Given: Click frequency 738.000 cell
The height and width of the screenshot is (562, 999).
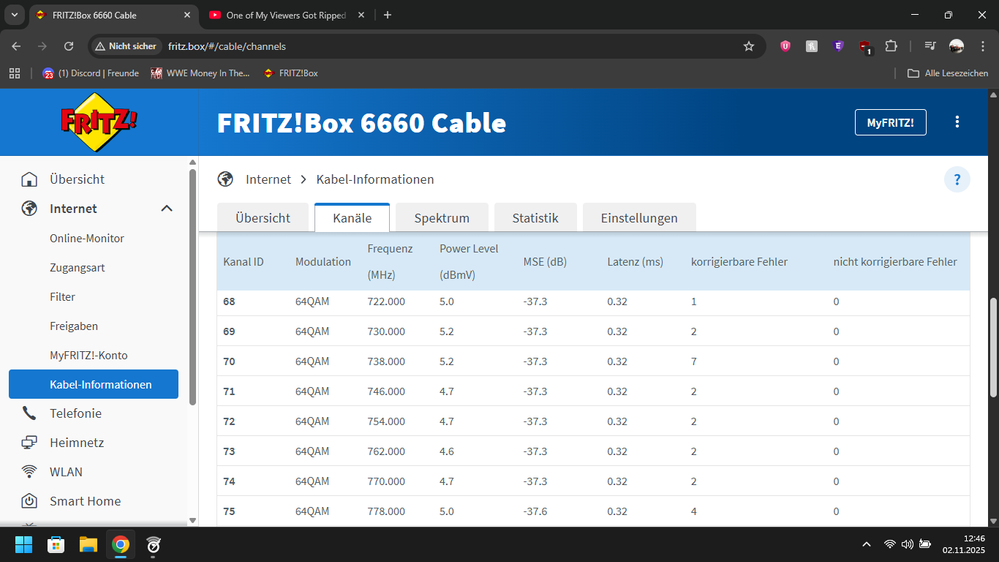Looking at the screenshot, I should pyautogui.click(x=386, y=361).
